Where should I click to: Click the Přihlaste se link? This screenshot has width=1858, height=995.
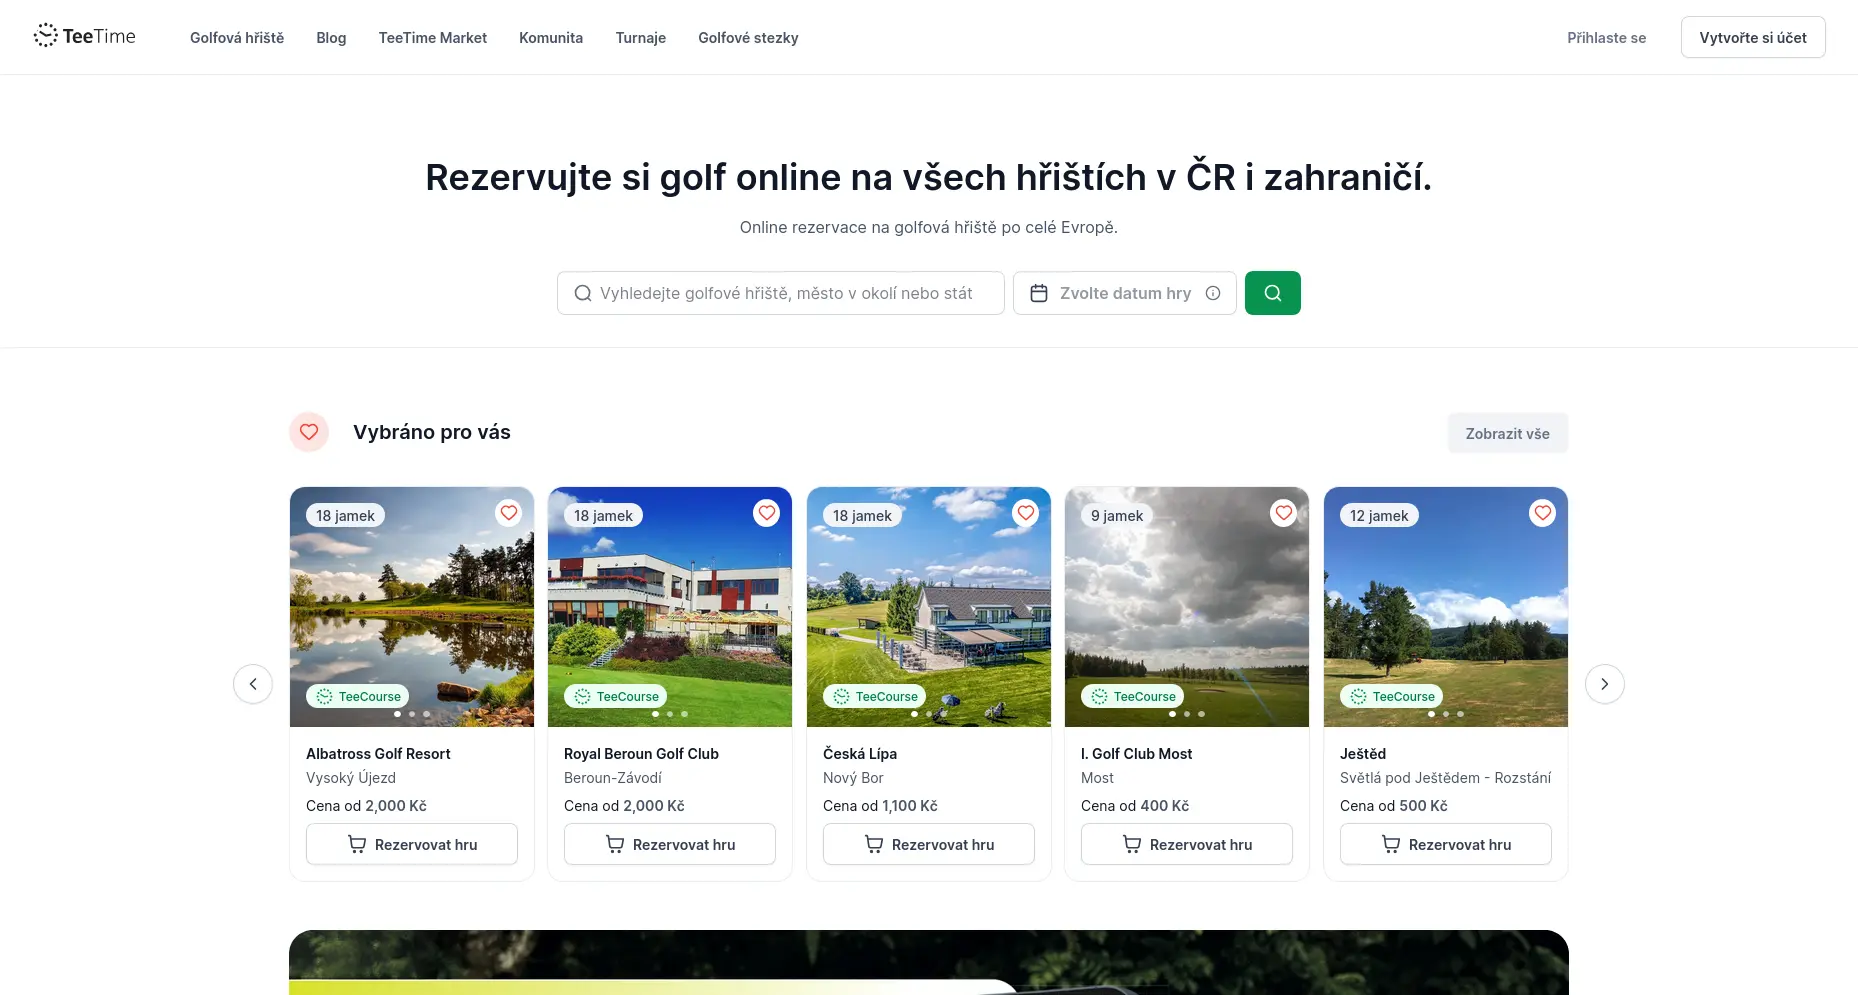1605,37
